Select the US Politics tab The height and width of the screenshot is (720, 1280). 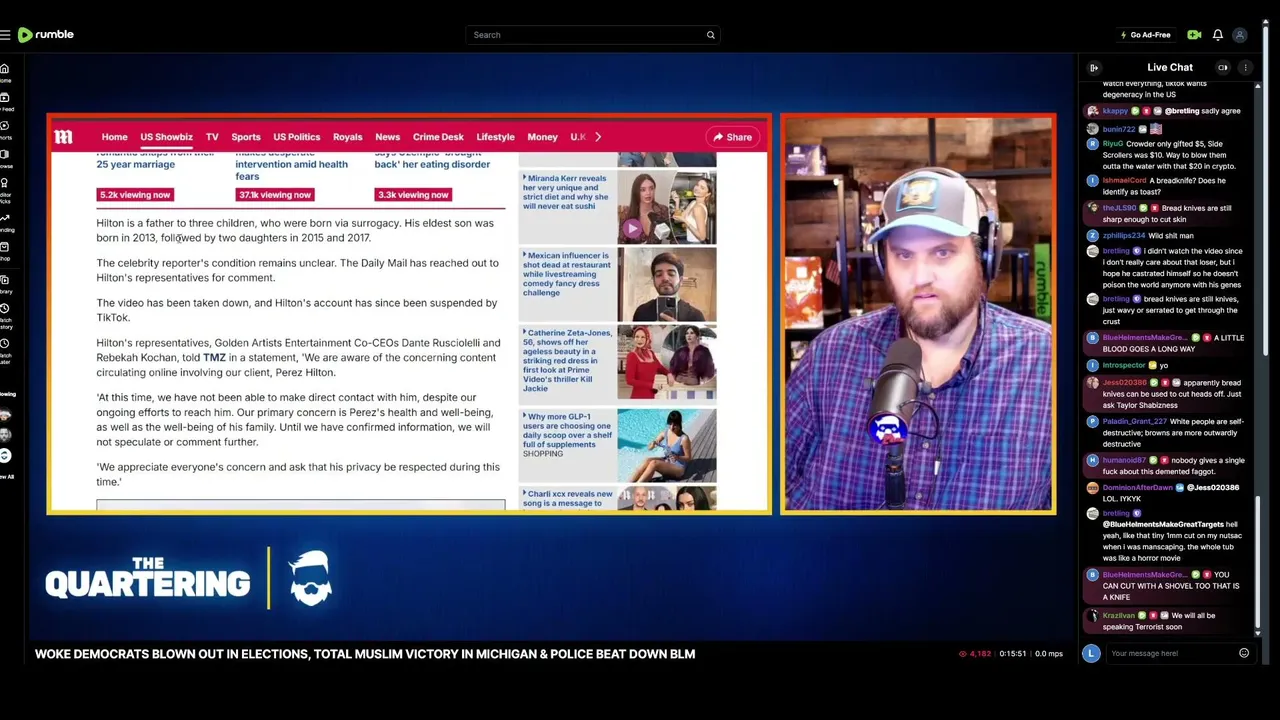pyautogui.click(x=297, y=137)
